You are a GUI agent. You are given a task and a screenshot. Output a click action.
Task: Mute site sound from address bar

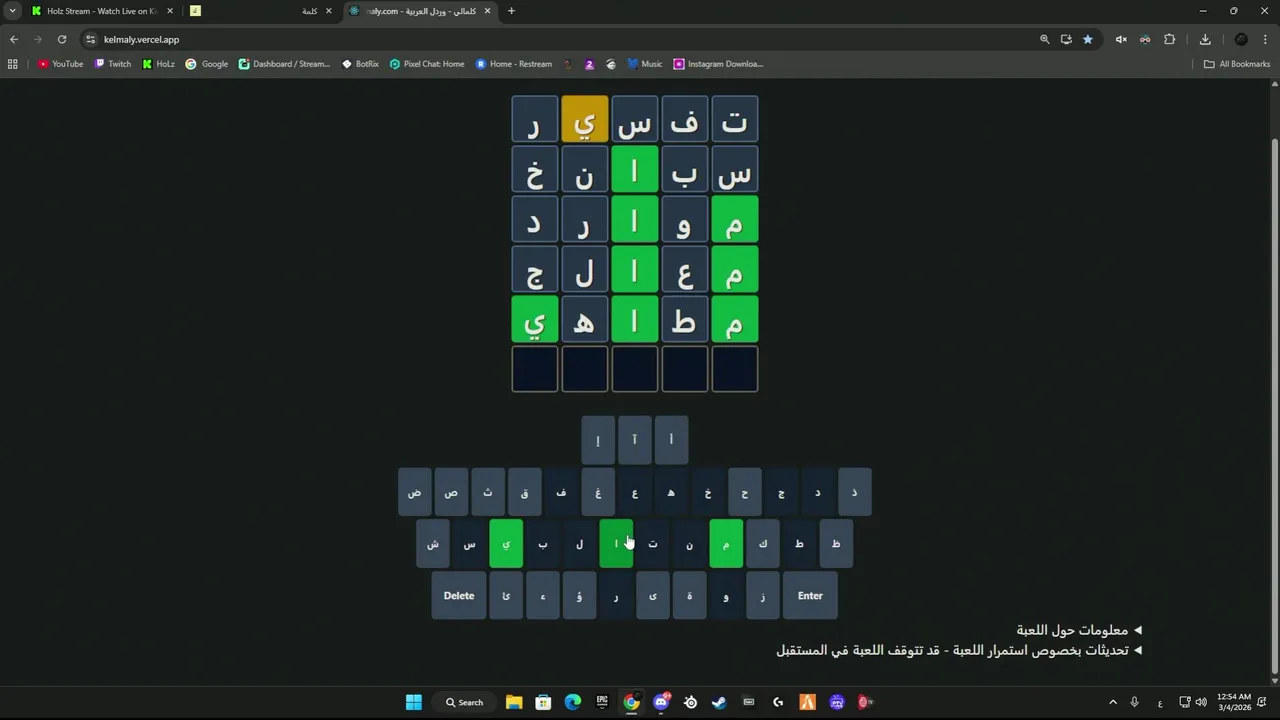[1121, 39]
